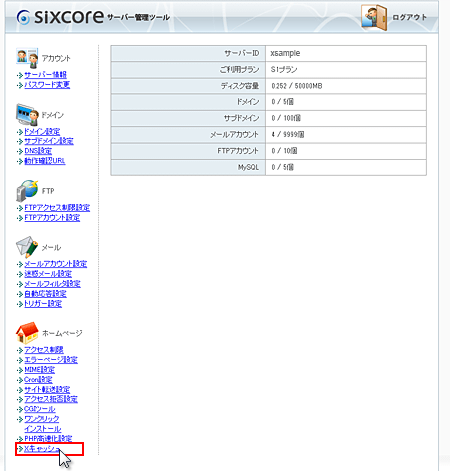Go to 自動応答設定
450x471 pixels.
pyautogui.click(x=45, y=294)
